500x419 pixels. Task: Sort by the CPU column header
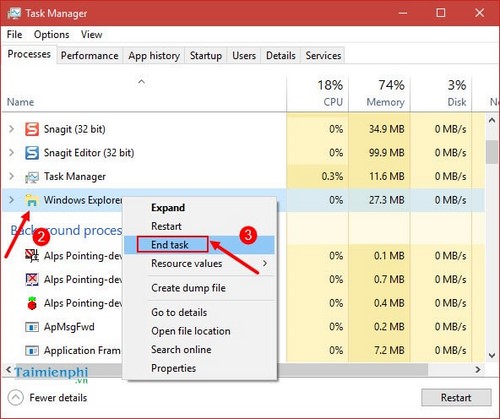click(317, 93)
